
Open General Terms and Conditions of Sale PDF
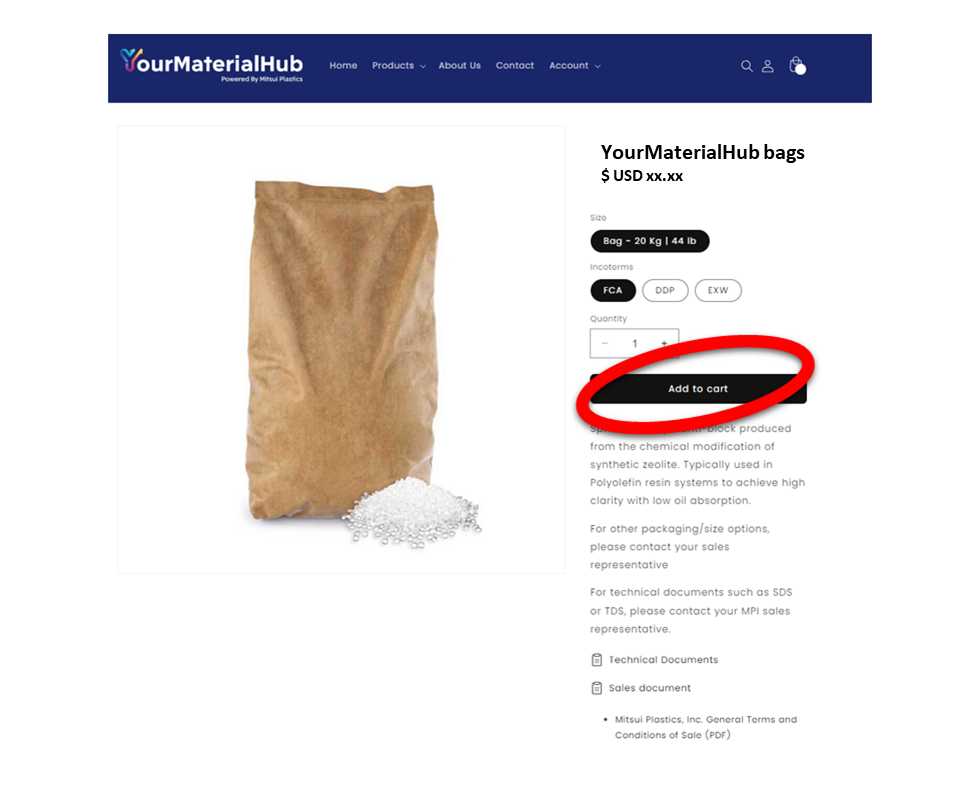point(706,727)
